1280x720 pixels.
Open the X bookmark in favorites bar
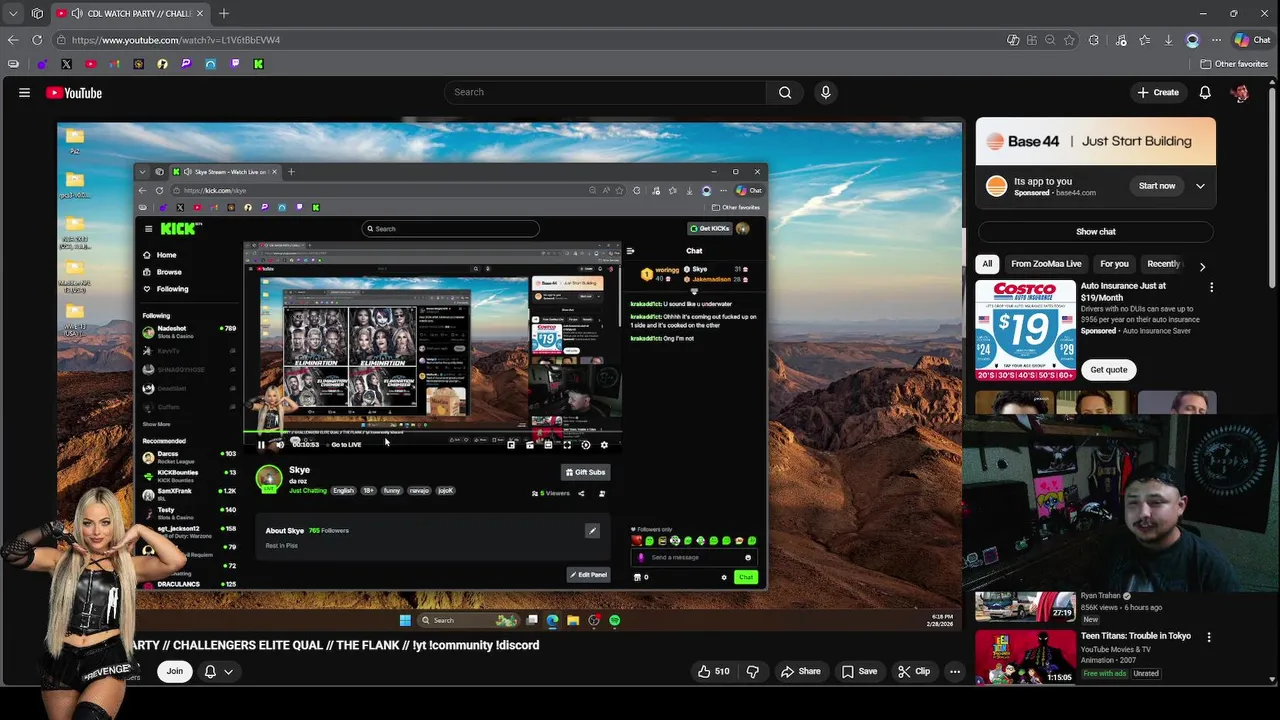pos(66,64)
